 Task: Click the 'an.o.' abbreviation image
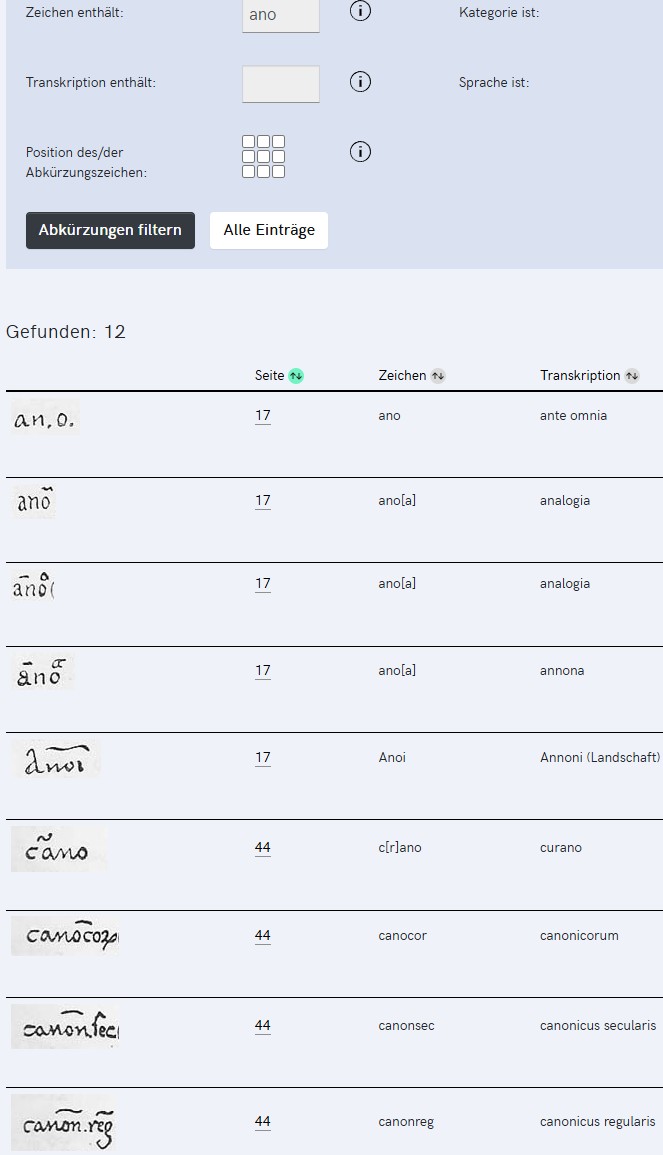45,418
